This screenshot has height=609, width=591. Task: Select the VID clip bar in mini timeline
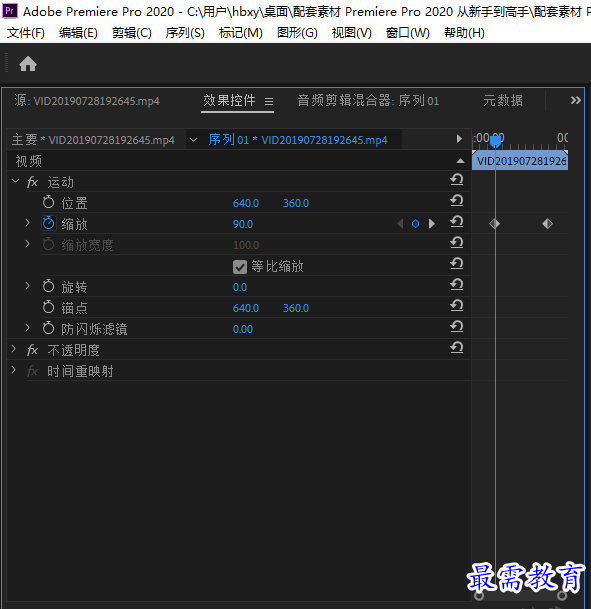click(520, 161)
